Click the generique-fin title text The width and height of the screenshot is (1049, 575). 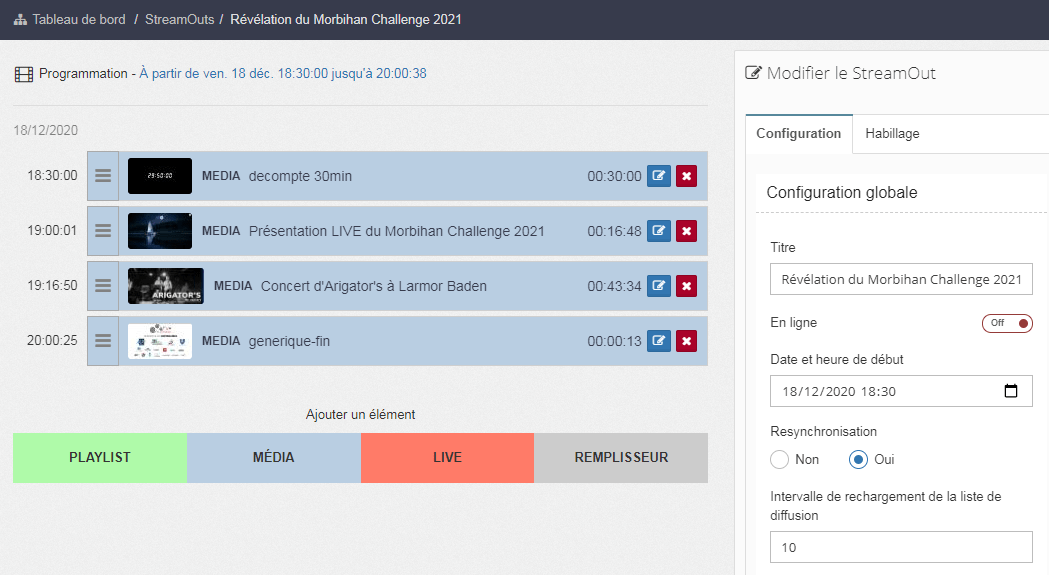pyautogui.click(x=289, y=341)
